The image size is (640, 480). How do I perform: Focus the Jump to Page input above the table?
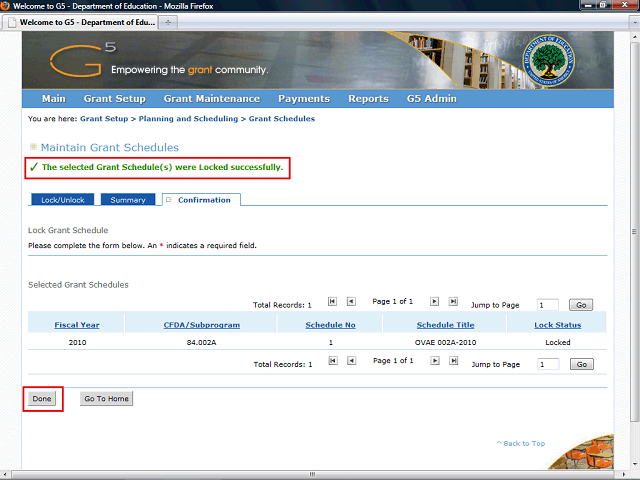[548, 305]
